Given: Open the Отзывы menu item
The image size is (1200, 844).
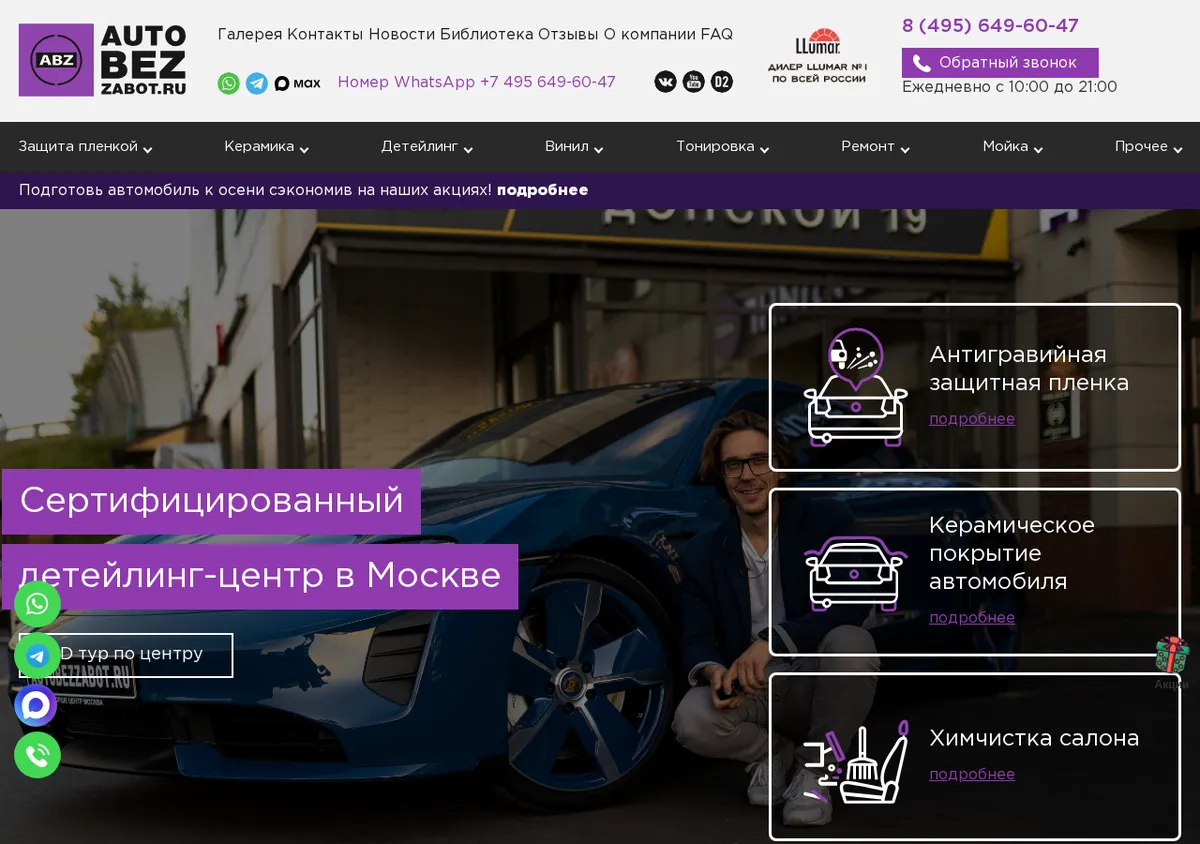Looking at the screenshot, I should [568, 34].
